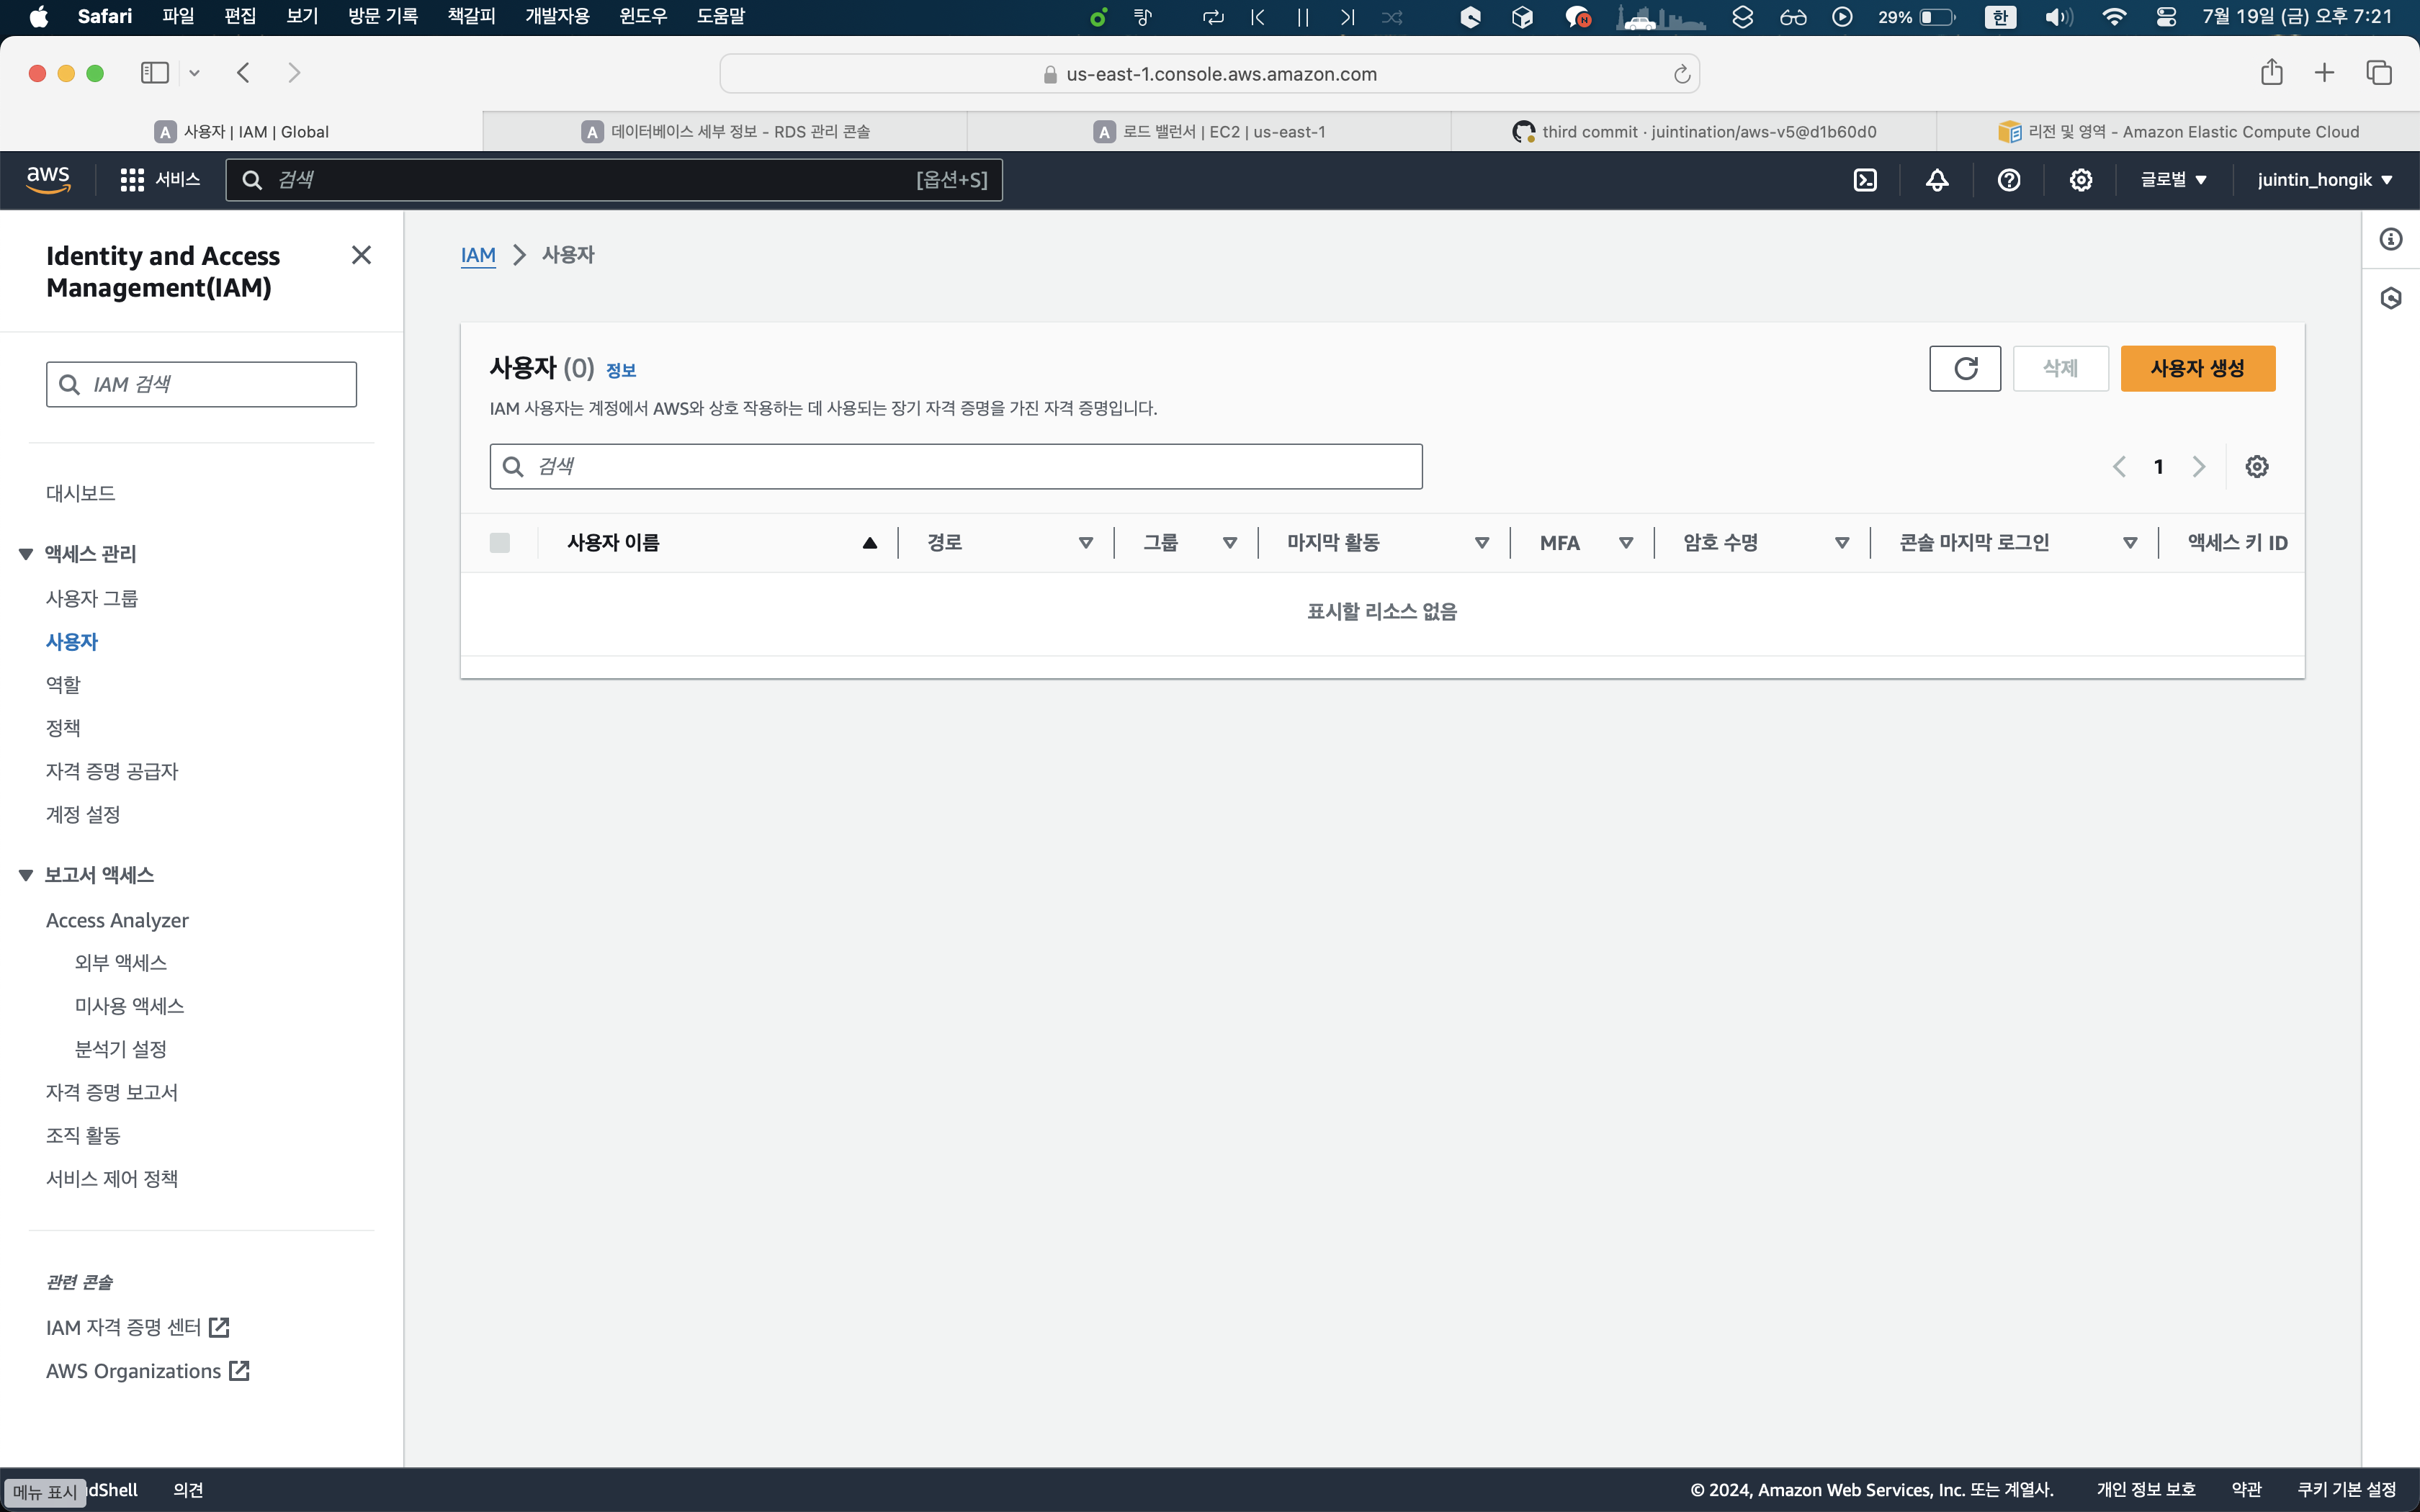Image resolution: width=2420 pixels, height=1512 pixels.
Task: Open the notifications bell icon
Action: pyautogui.click(x=1937, y=180)
